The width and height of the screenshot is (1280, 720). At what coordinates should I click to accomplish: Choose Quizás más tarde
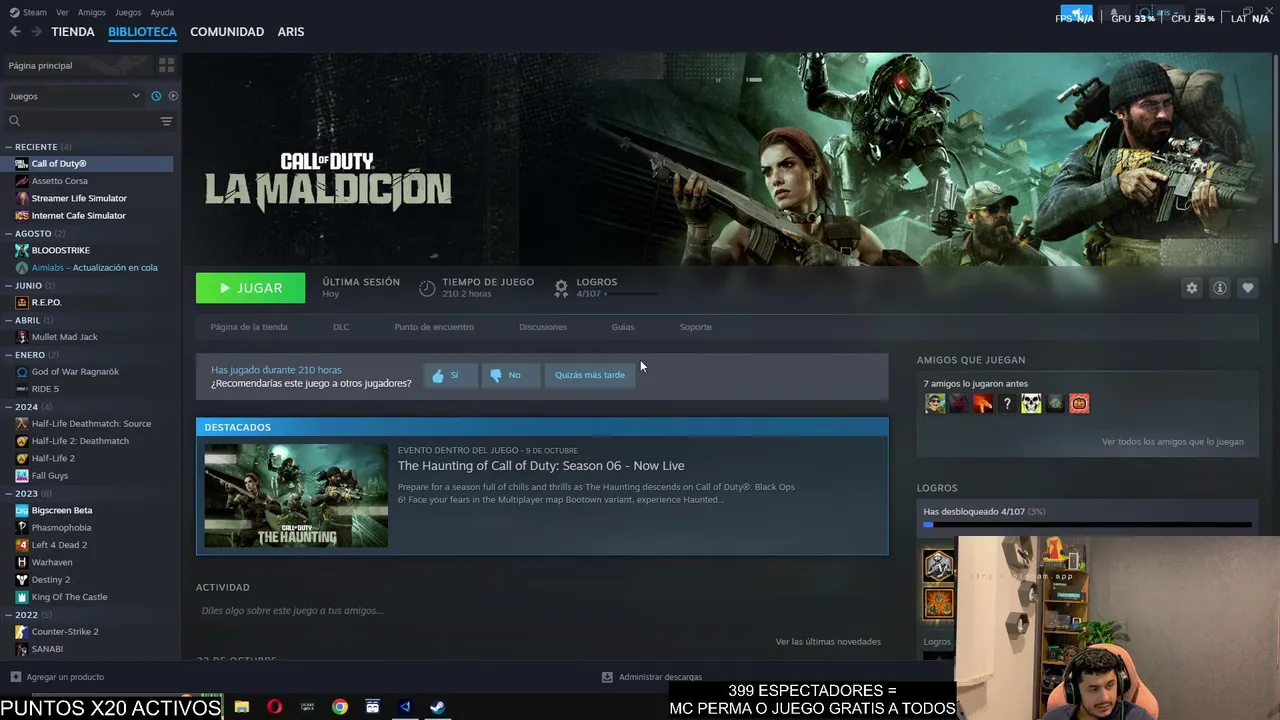point(590,375)
